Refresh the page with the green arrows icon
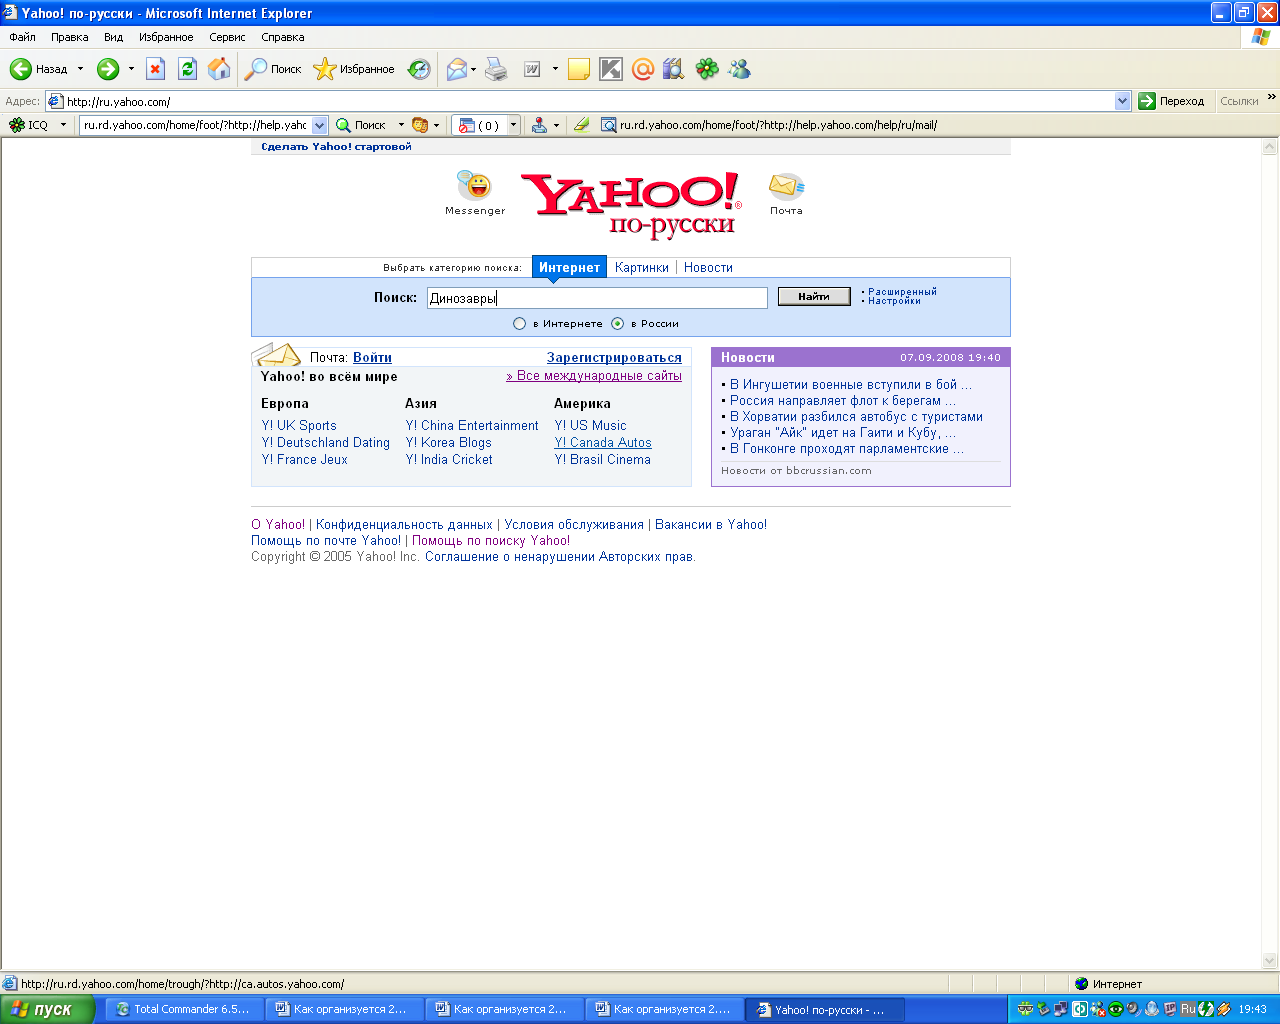 point(187,69)
